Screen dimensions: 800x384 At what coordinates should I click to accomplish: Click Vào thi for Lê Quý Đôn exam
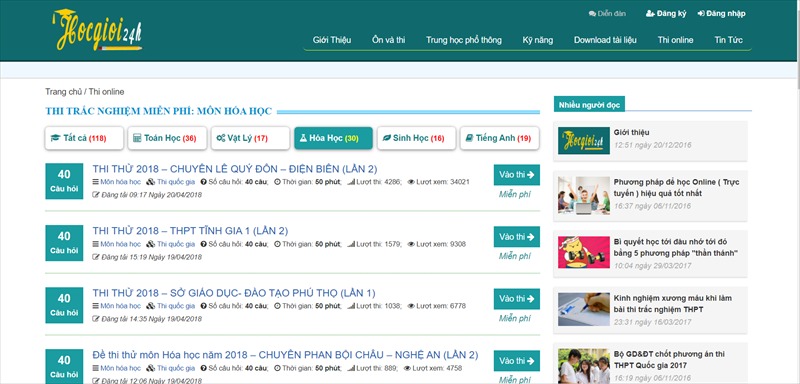(x=516, y=175)
